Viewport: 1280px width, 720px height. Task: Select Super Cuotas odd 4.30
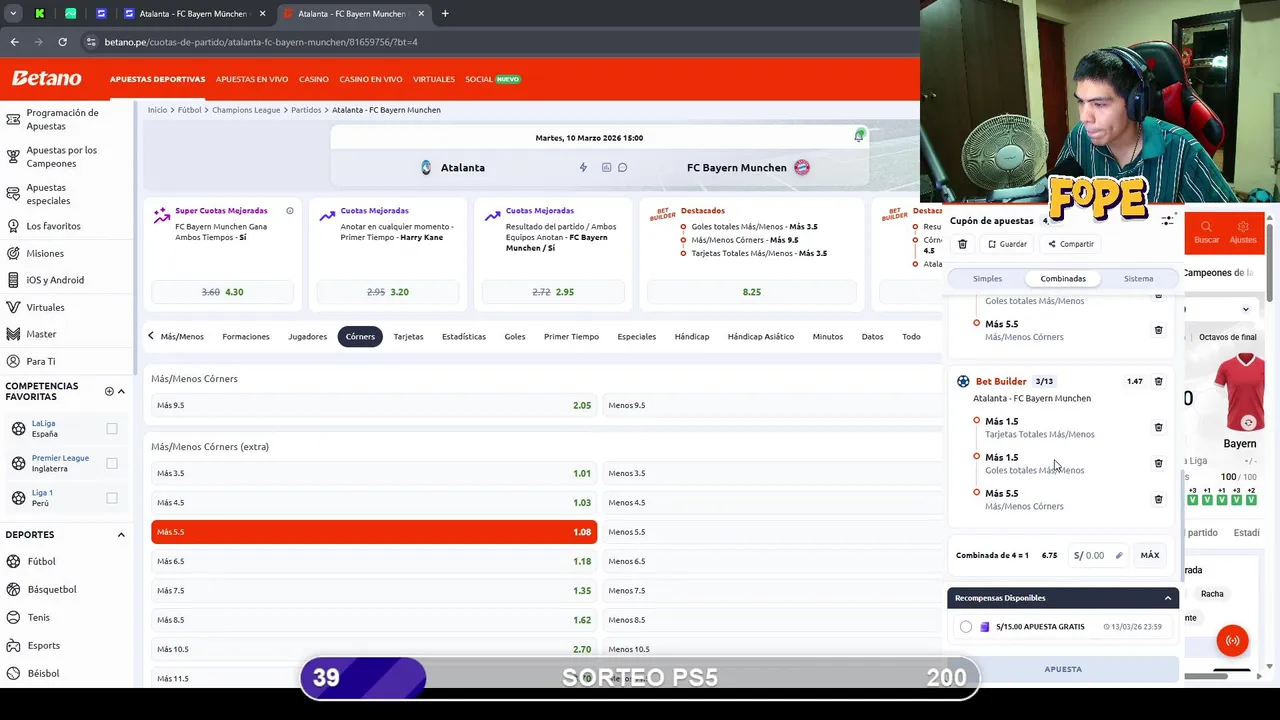click(222, 292)
